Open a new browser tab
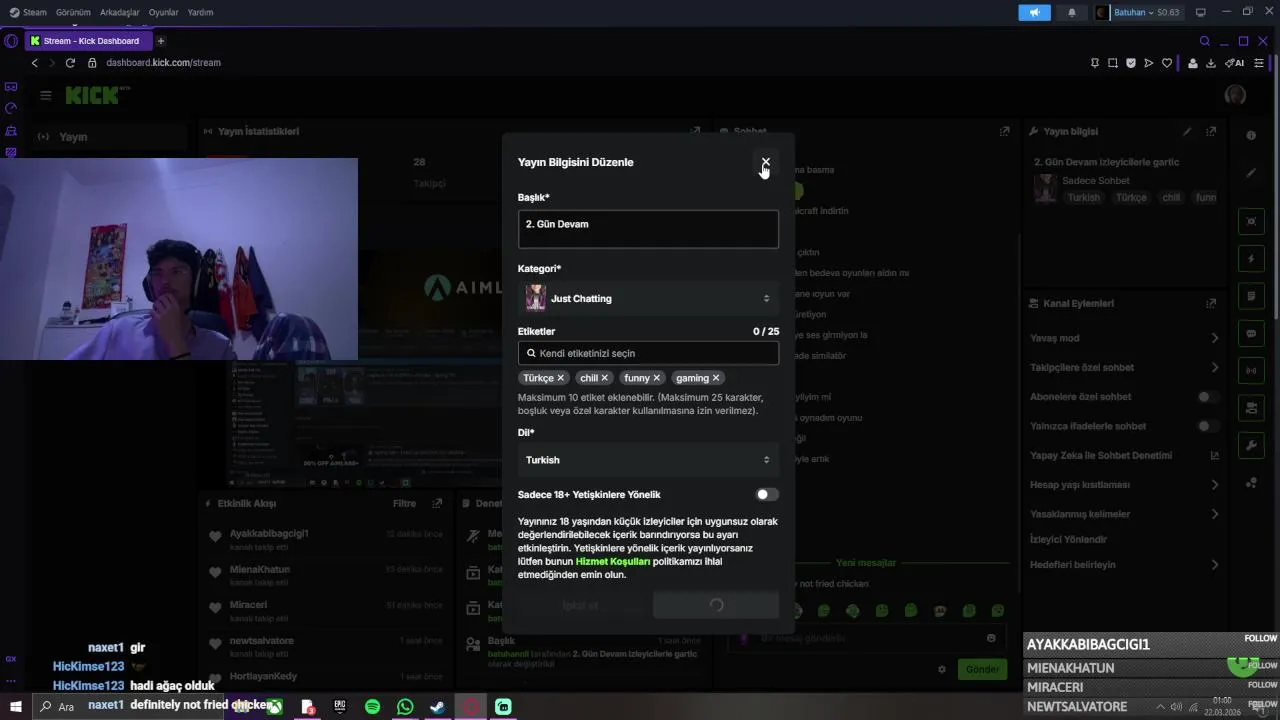Viewport: 1280px width, 720px height. (160, 41)
